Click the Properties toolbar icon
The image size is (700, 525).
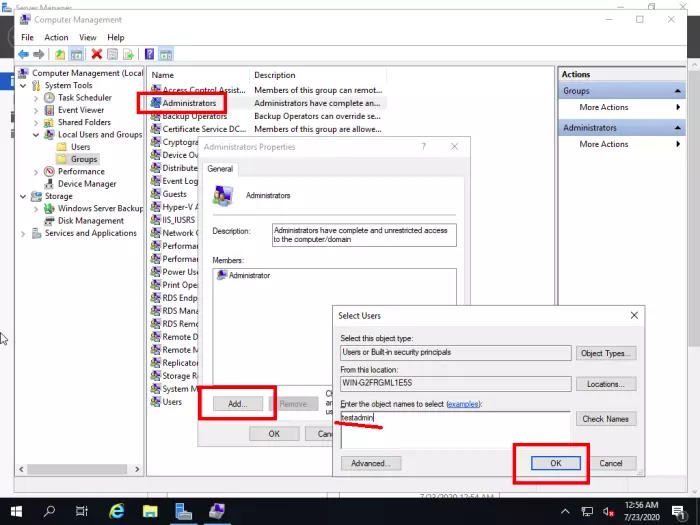point(112,54)
